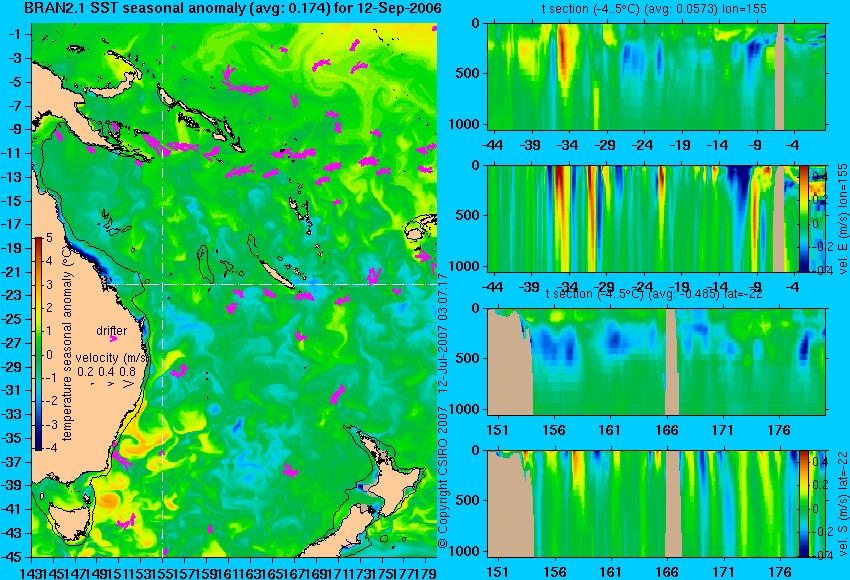This screenshot has height=580, width=850.
Task: Click the temperature anomaly color bar beside the map
Action: [x=38, y=344]
